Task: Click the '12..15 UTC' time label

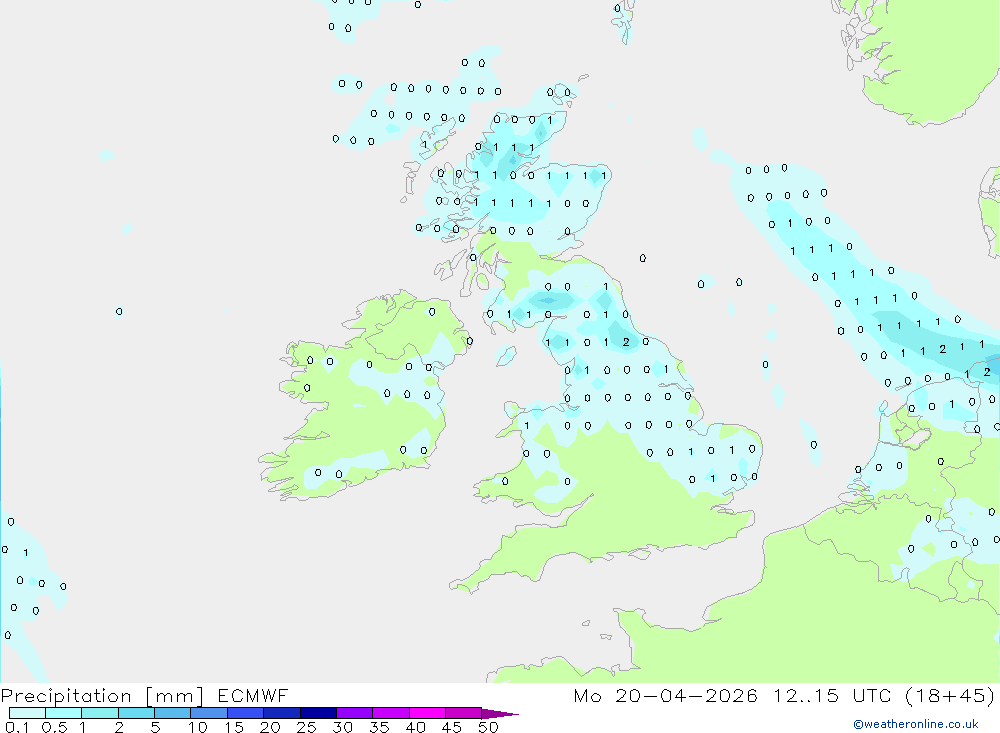Action: click(832, 695)
